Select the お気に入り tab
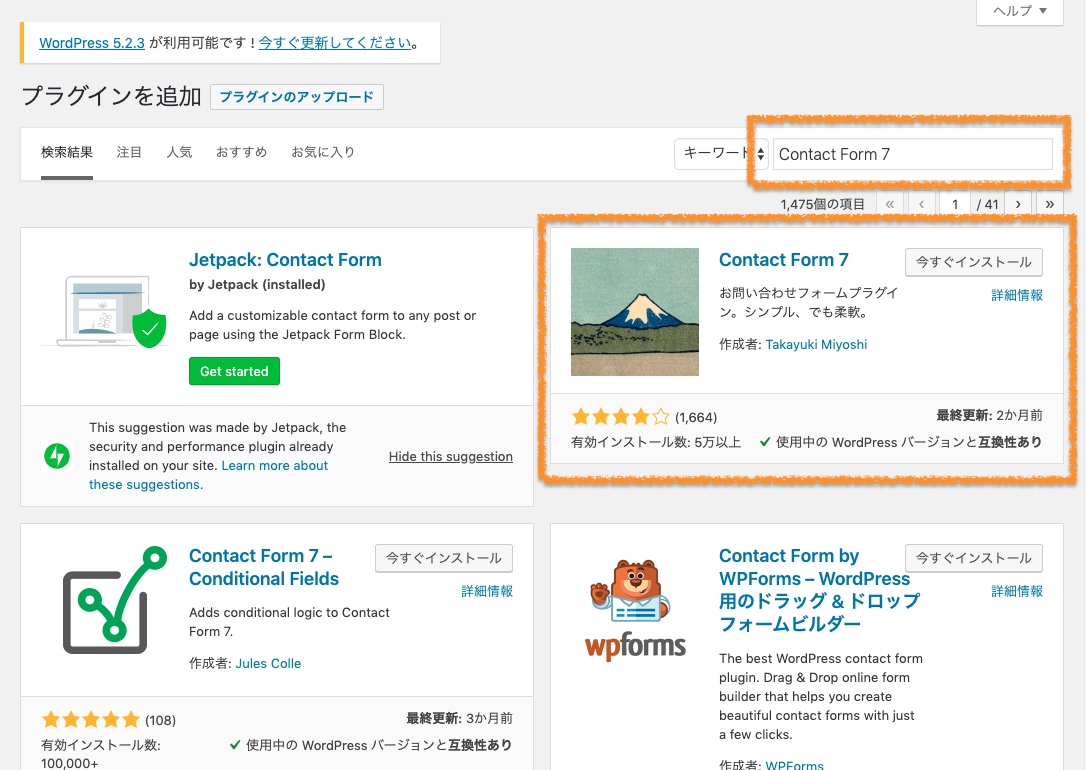This screenshot has height=770, width=1086. tap(322, 153)
